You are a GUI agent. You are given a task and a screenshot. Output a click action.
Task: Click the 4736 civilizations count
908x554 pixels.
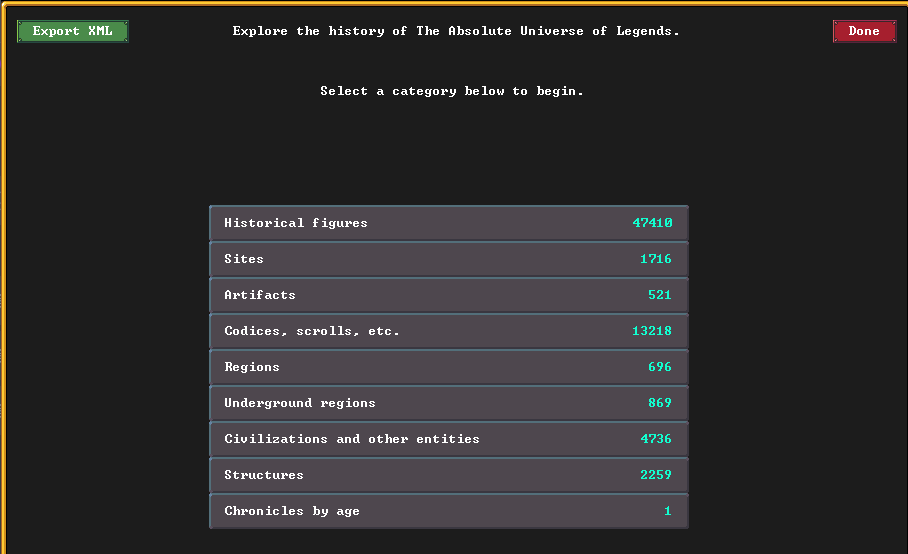(656, 438)
